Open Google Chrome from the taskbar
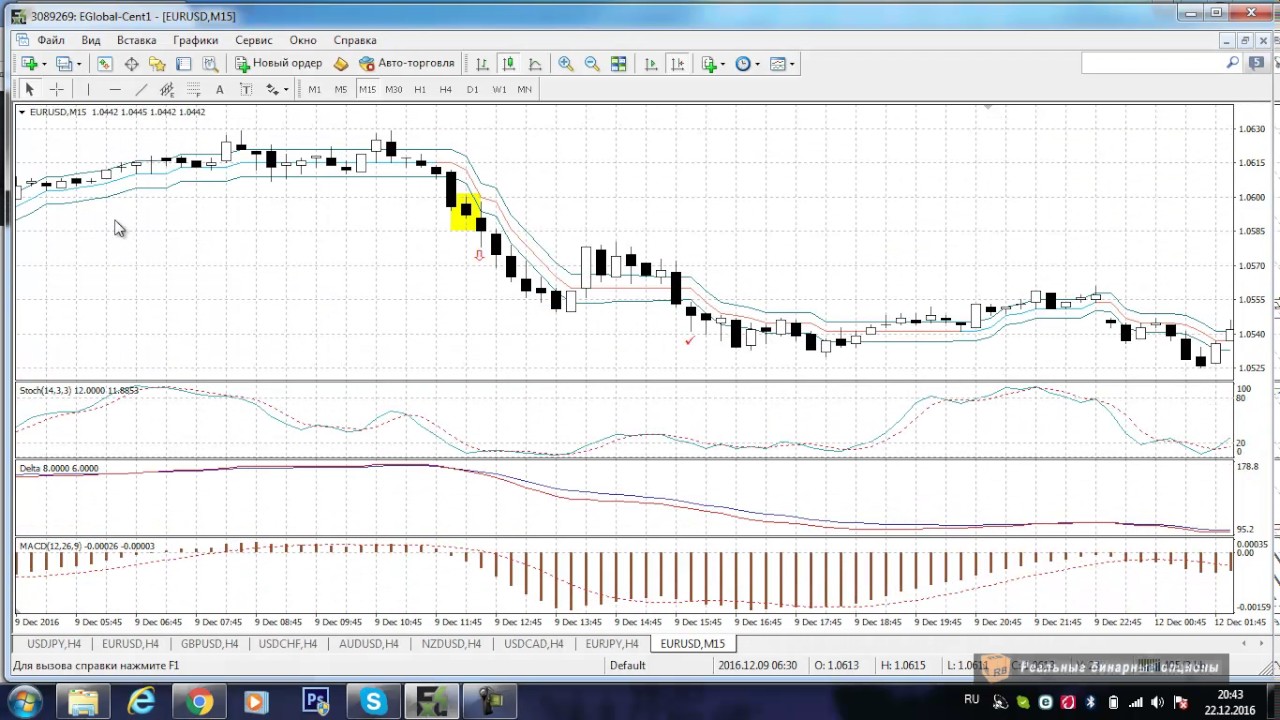Image resolution: width=1280 pixels, height=720 pixels. [x=199, y=702]
